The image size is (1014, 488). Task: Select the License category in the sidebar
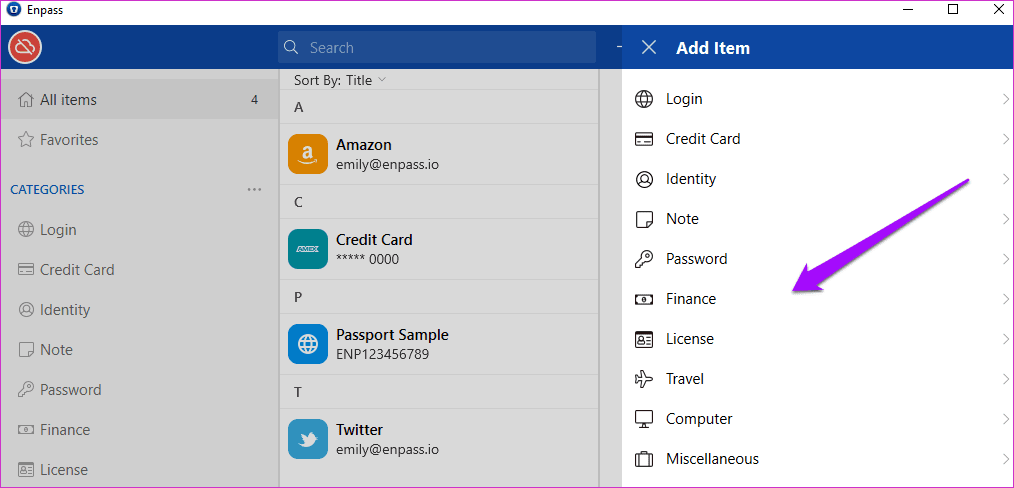pyautogui.click(x=139, y=470)
